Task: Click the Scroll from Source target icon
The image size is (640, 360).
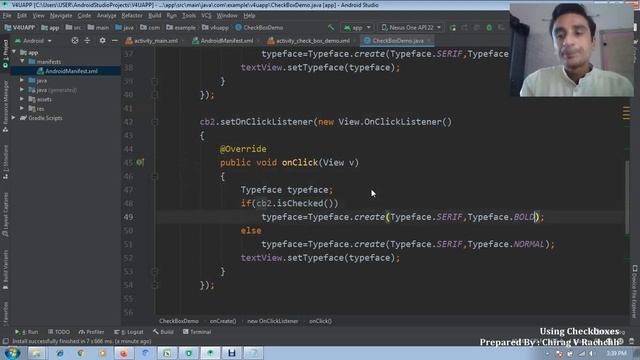Action: coord(75,40)
